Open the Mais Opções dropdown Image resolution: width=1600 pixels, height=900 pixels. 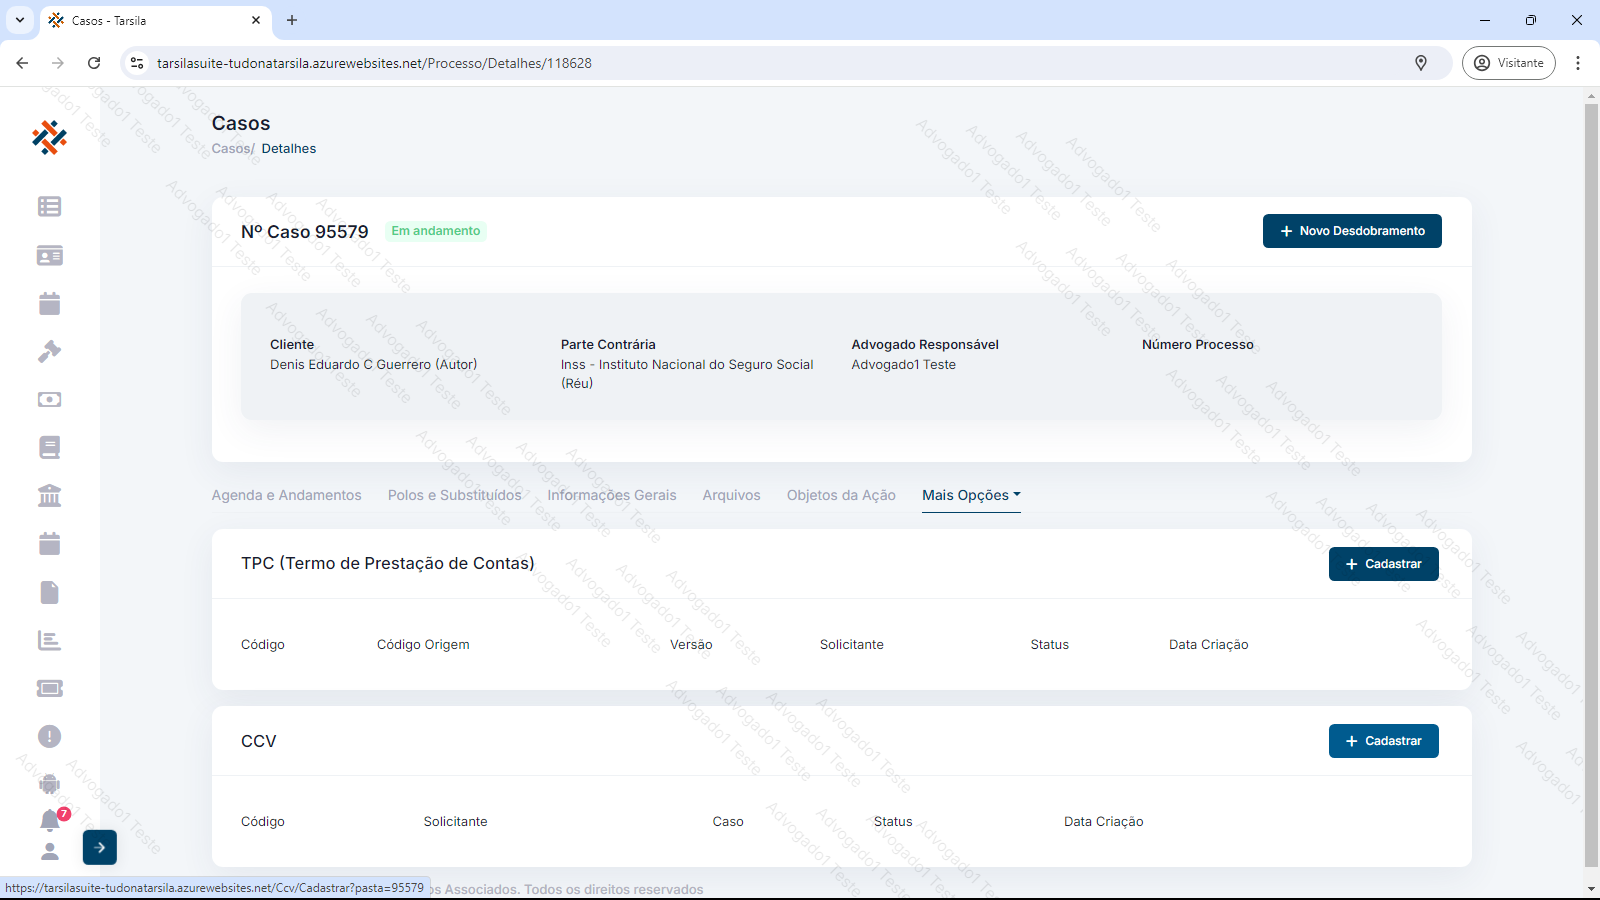[970, 495]
